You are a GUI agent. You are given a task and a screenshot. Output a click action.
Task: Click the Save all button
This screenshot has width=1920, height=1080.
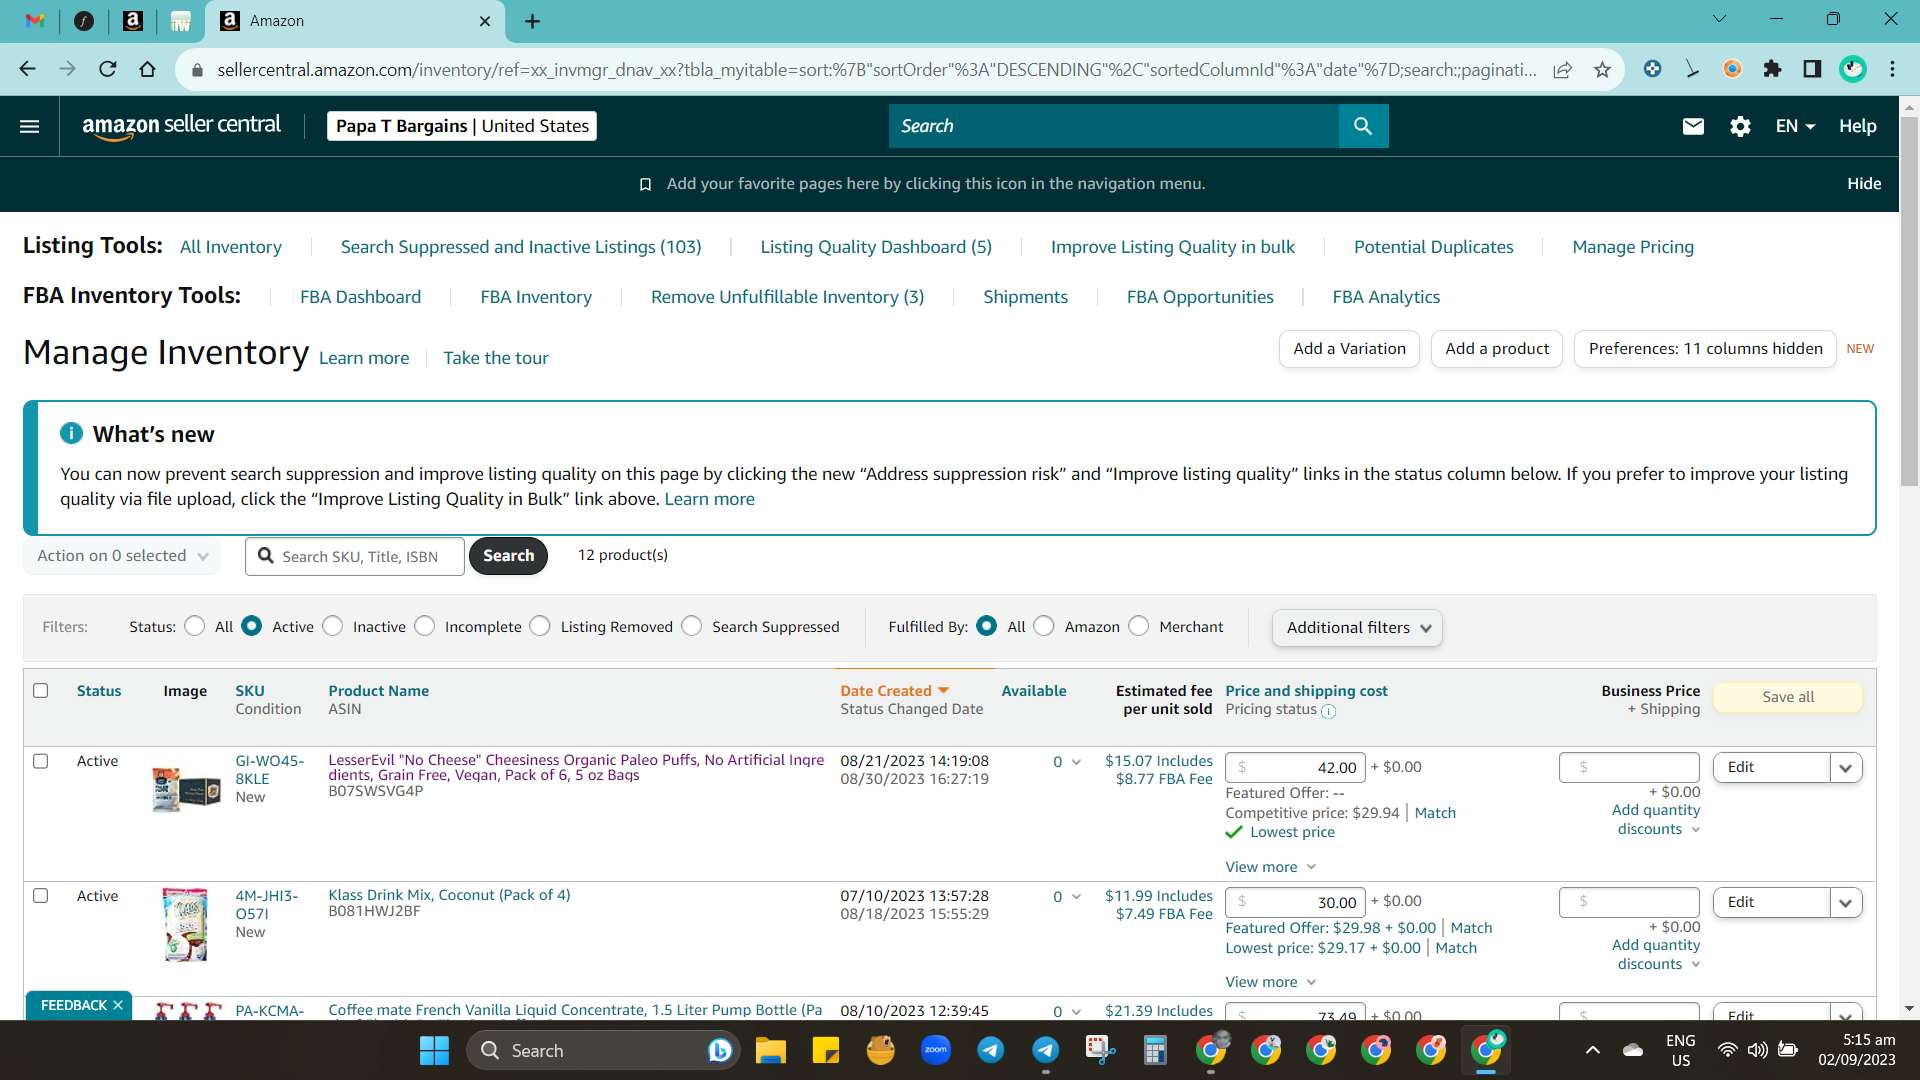(1788, 697)
